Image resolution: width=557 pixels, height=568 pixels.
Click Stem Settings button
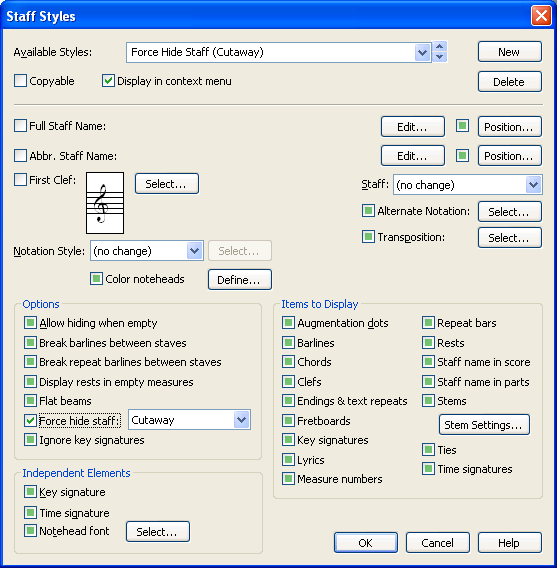[484, 425]
